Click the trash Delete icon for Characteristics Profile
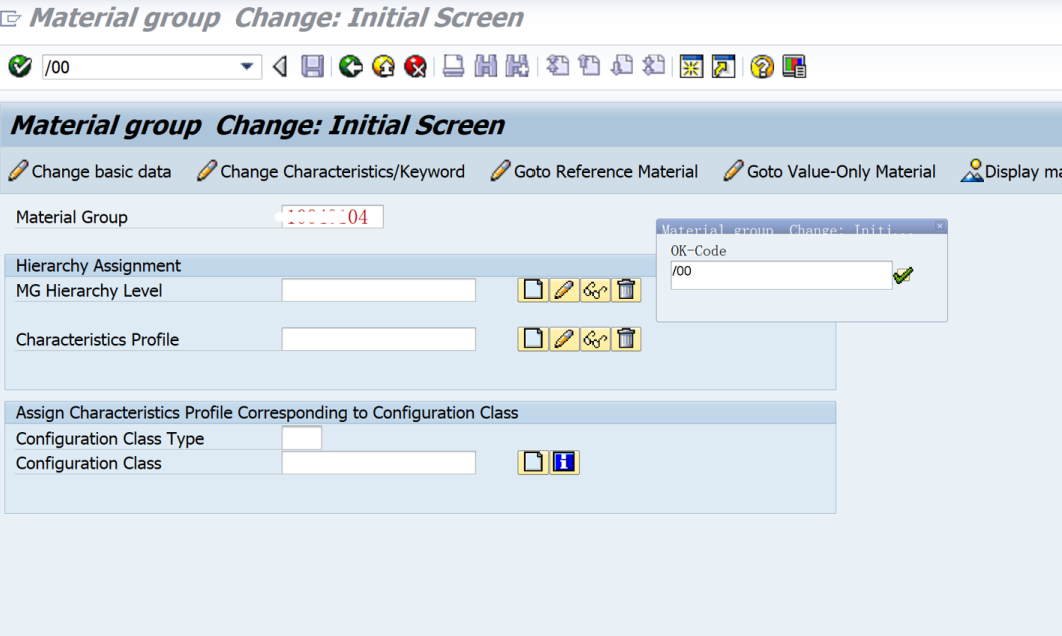Viewport: 1062px width, 636px height. click(626, 338)
